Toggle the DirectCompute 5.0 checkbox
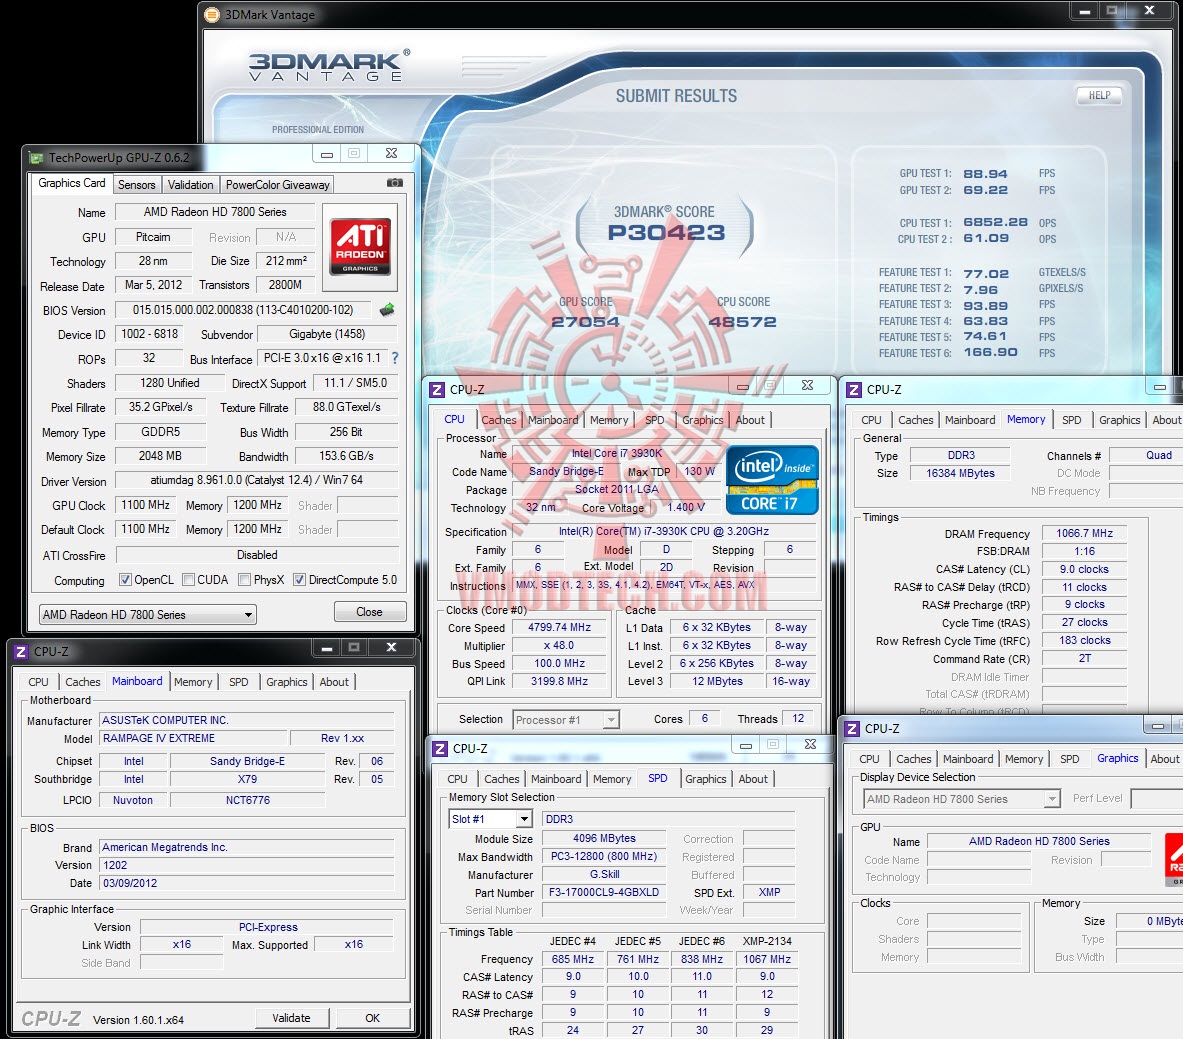The image size is (1183, 1039). click(x=300, y=579)
